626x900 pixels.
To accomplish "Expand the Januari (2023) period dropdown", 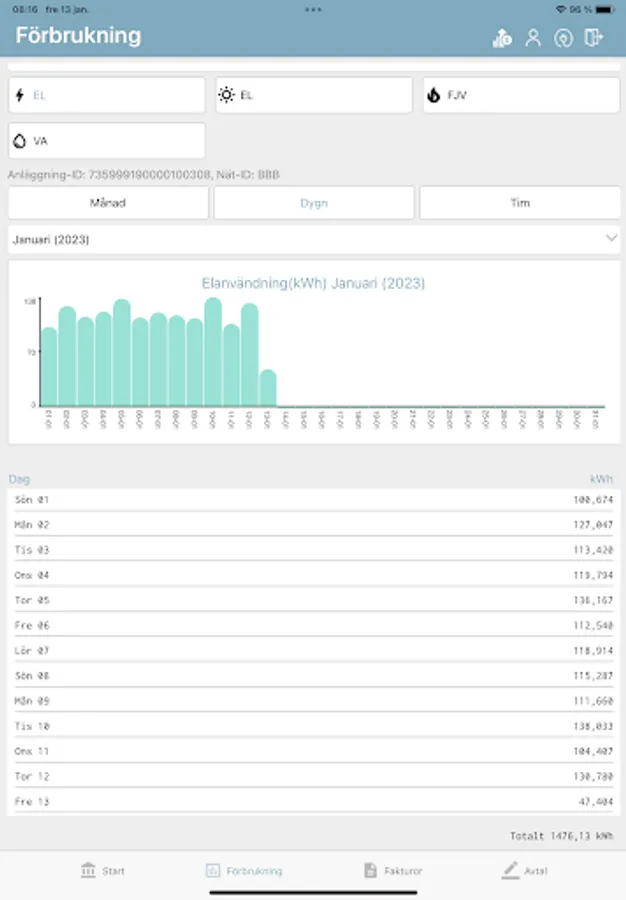I will coord(314,239).
